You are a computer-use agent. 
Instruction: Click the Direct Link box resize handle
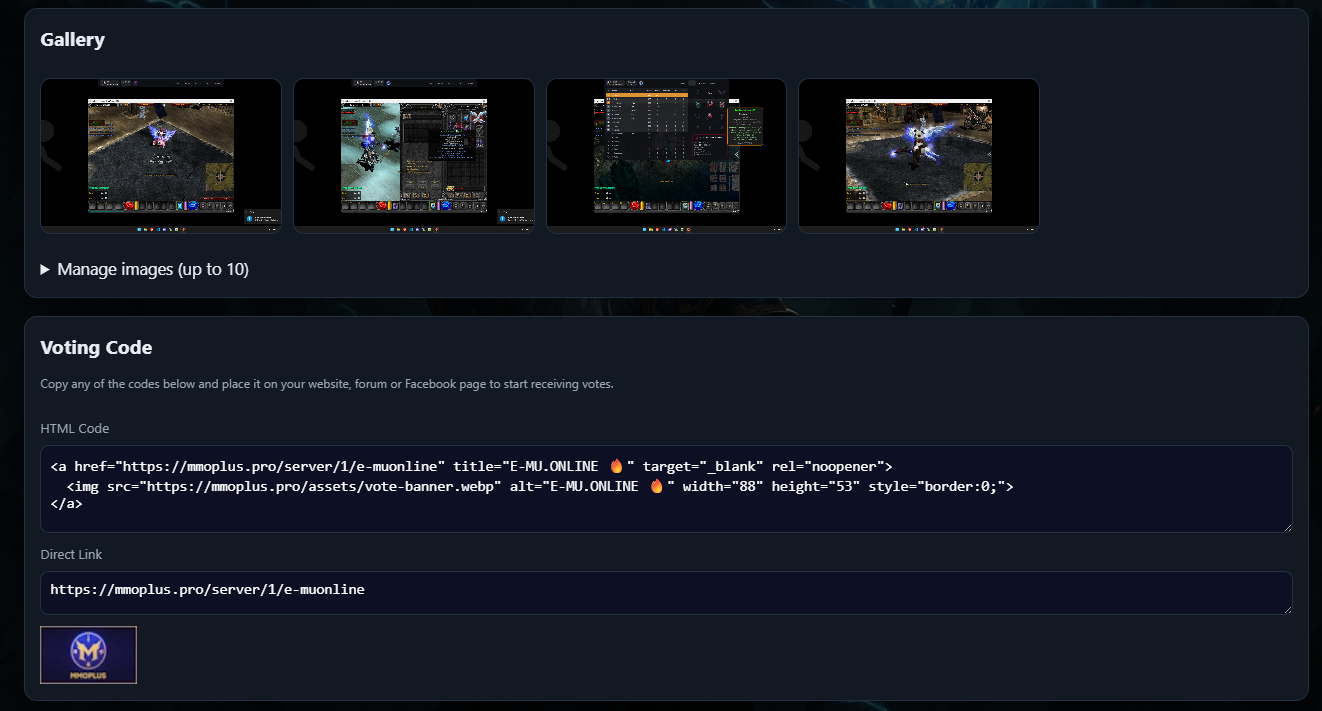(x=1286, y=608)
